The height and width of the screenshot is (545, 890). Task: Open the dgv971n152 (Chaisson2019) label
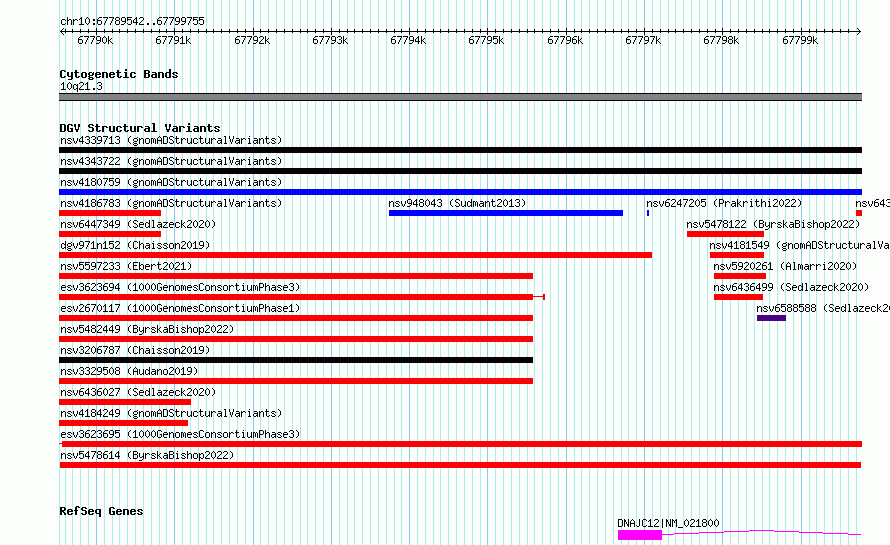[x=135, y=245]
